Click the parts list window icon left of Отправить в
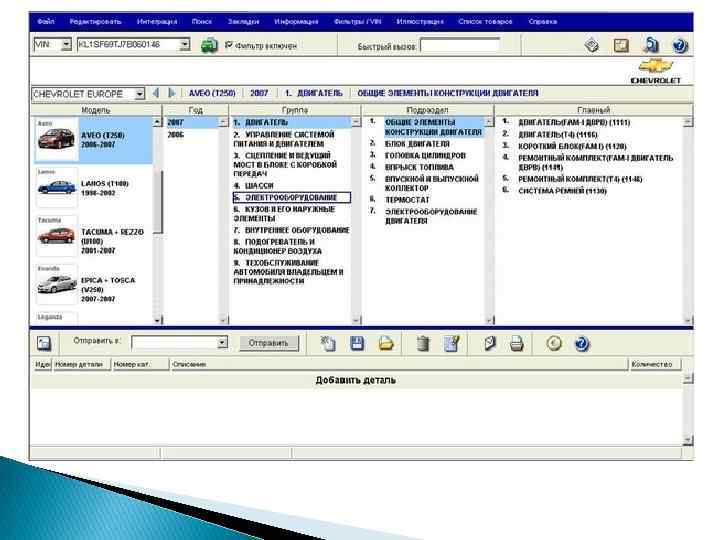720x540 pixels. pyautogui.click(x=44, y=343)
